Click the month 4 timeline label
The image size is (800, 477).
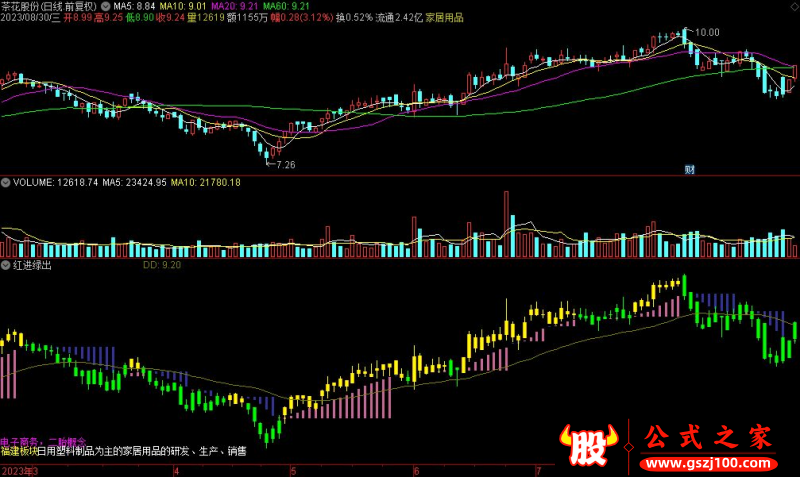coord(176,471)
